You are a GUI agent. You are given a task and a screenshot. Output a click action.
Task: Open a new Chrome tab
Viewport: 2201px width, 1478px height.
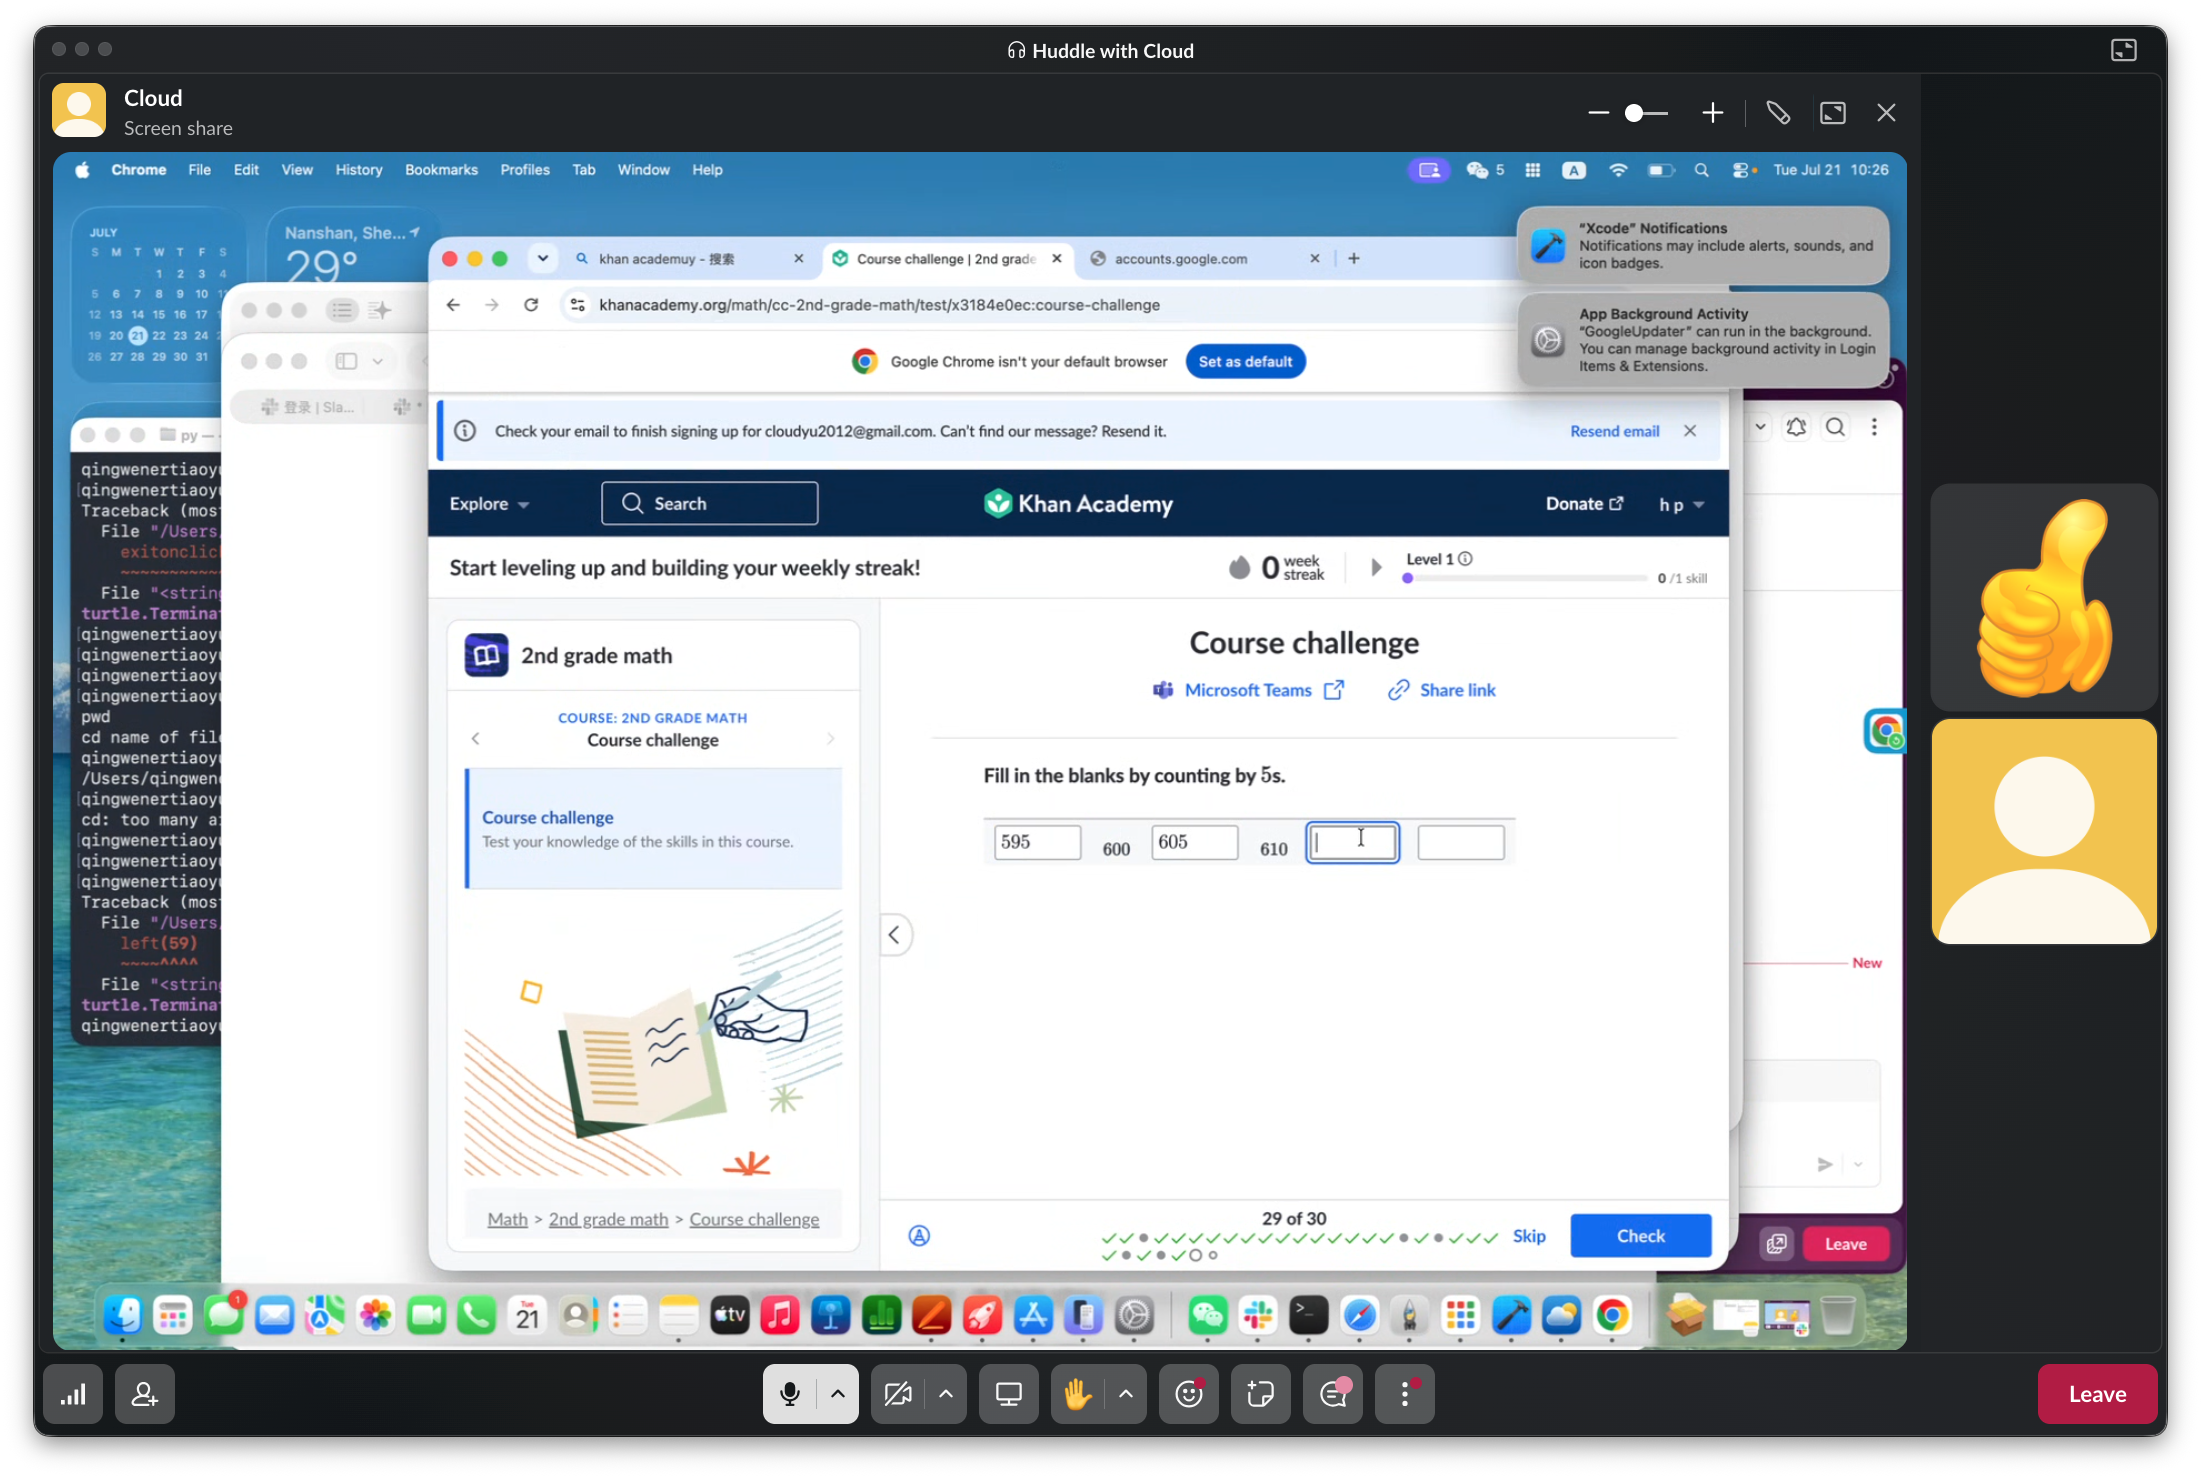click(x=1354, y=259)
